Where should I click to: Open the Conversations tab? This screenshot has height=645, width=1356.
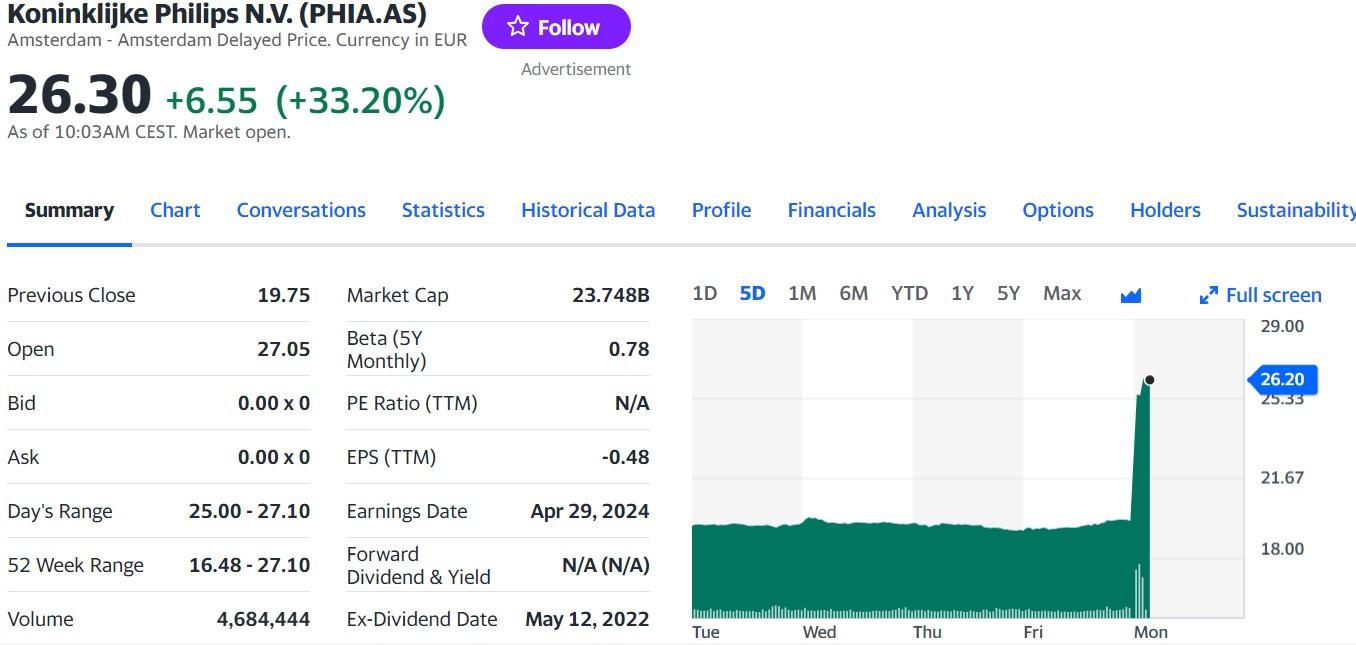pos(301,210)
